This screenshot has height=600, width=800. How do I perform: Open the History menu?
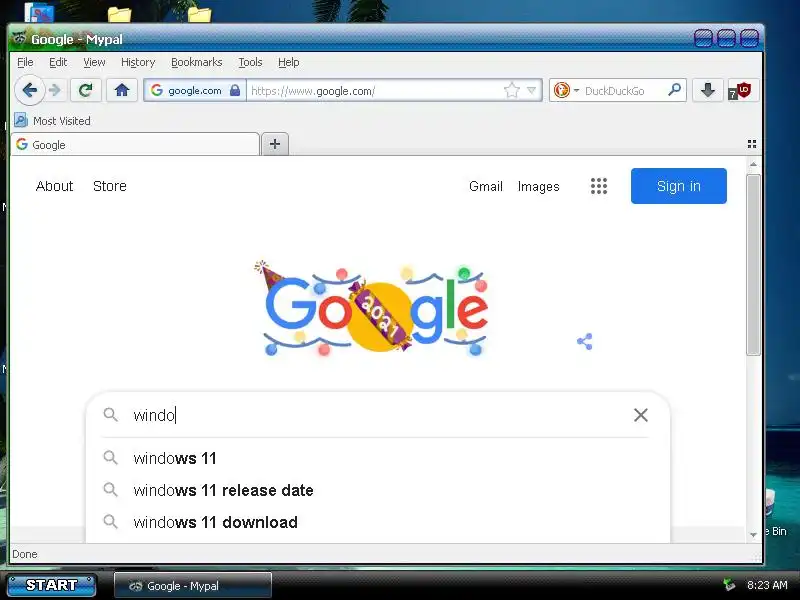pyautogui.click(x=138, y=62)
